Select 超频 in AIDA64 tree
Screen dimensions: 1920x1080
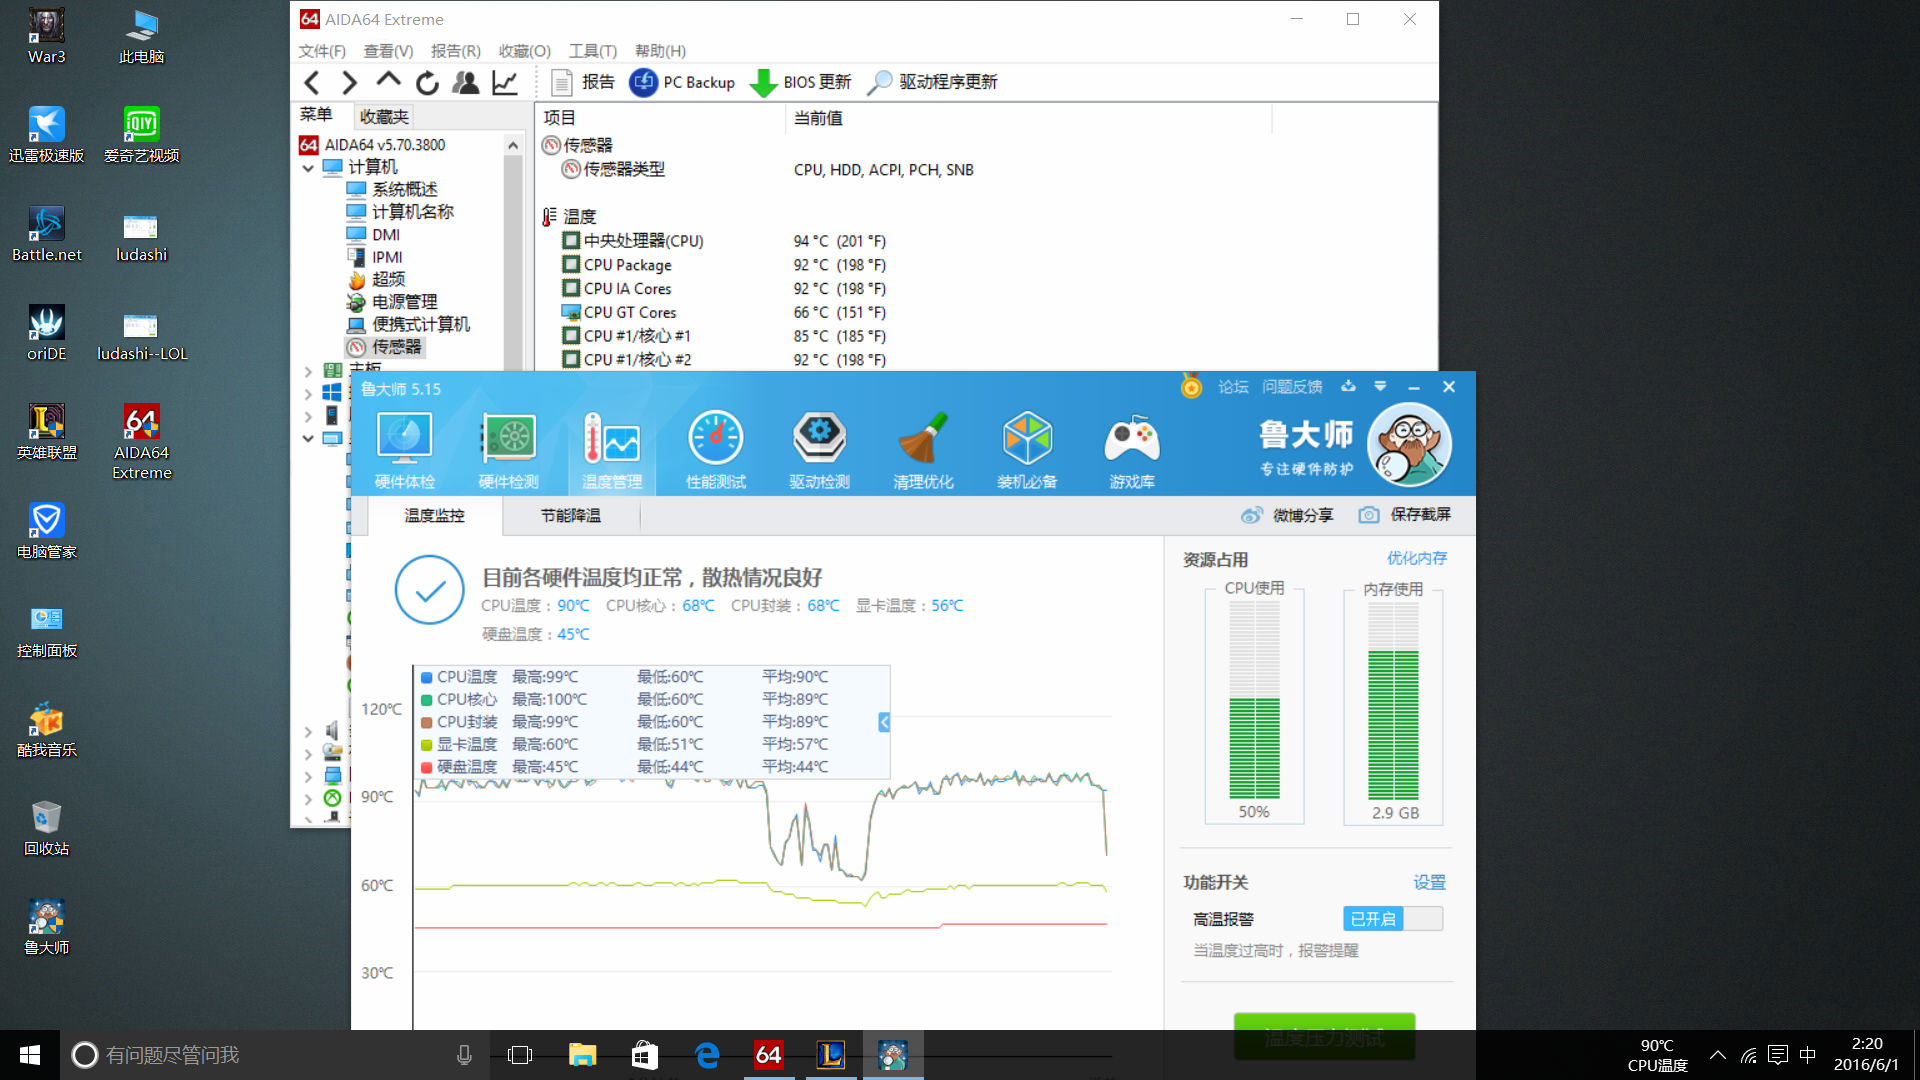coord(376,280)
